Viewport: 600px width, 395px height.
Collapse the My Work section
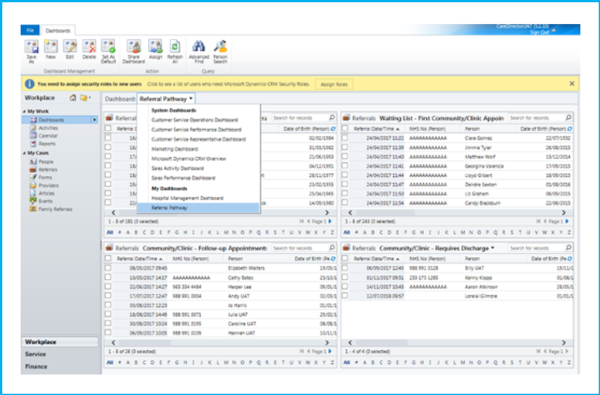(24, 111)
